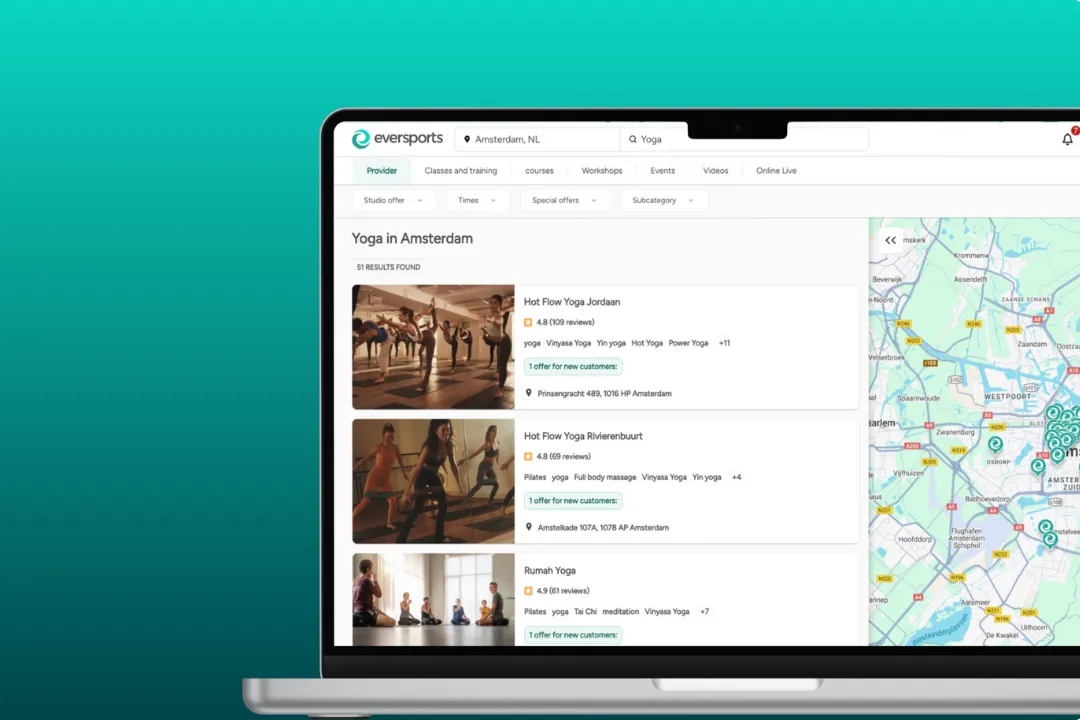Click the Tai Chi tag
This screenshot has width=1080, height=720.
tap(585, 612)
